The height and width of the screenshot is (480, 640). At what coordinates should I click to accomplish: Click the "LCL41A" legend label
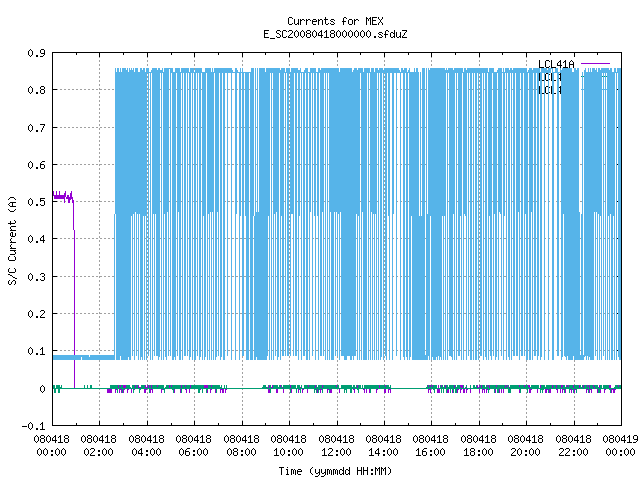[556, 64]
